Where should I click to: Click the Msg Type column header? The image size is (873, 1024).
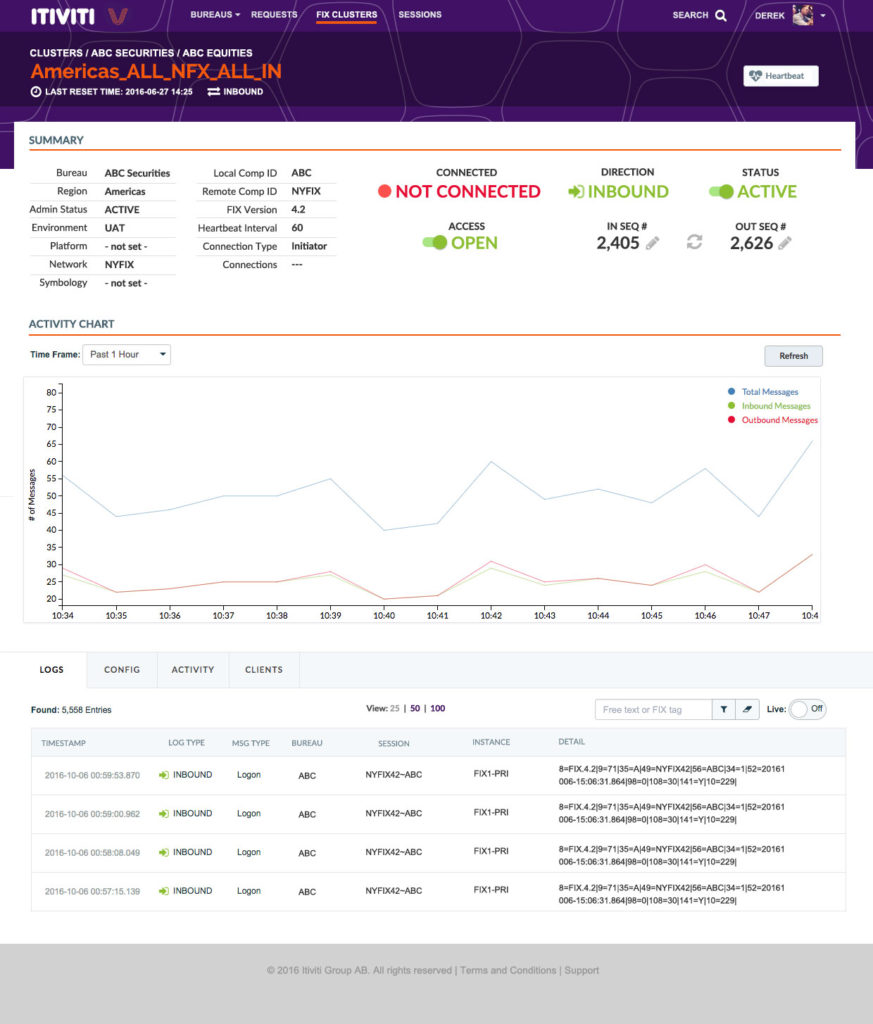251,743
